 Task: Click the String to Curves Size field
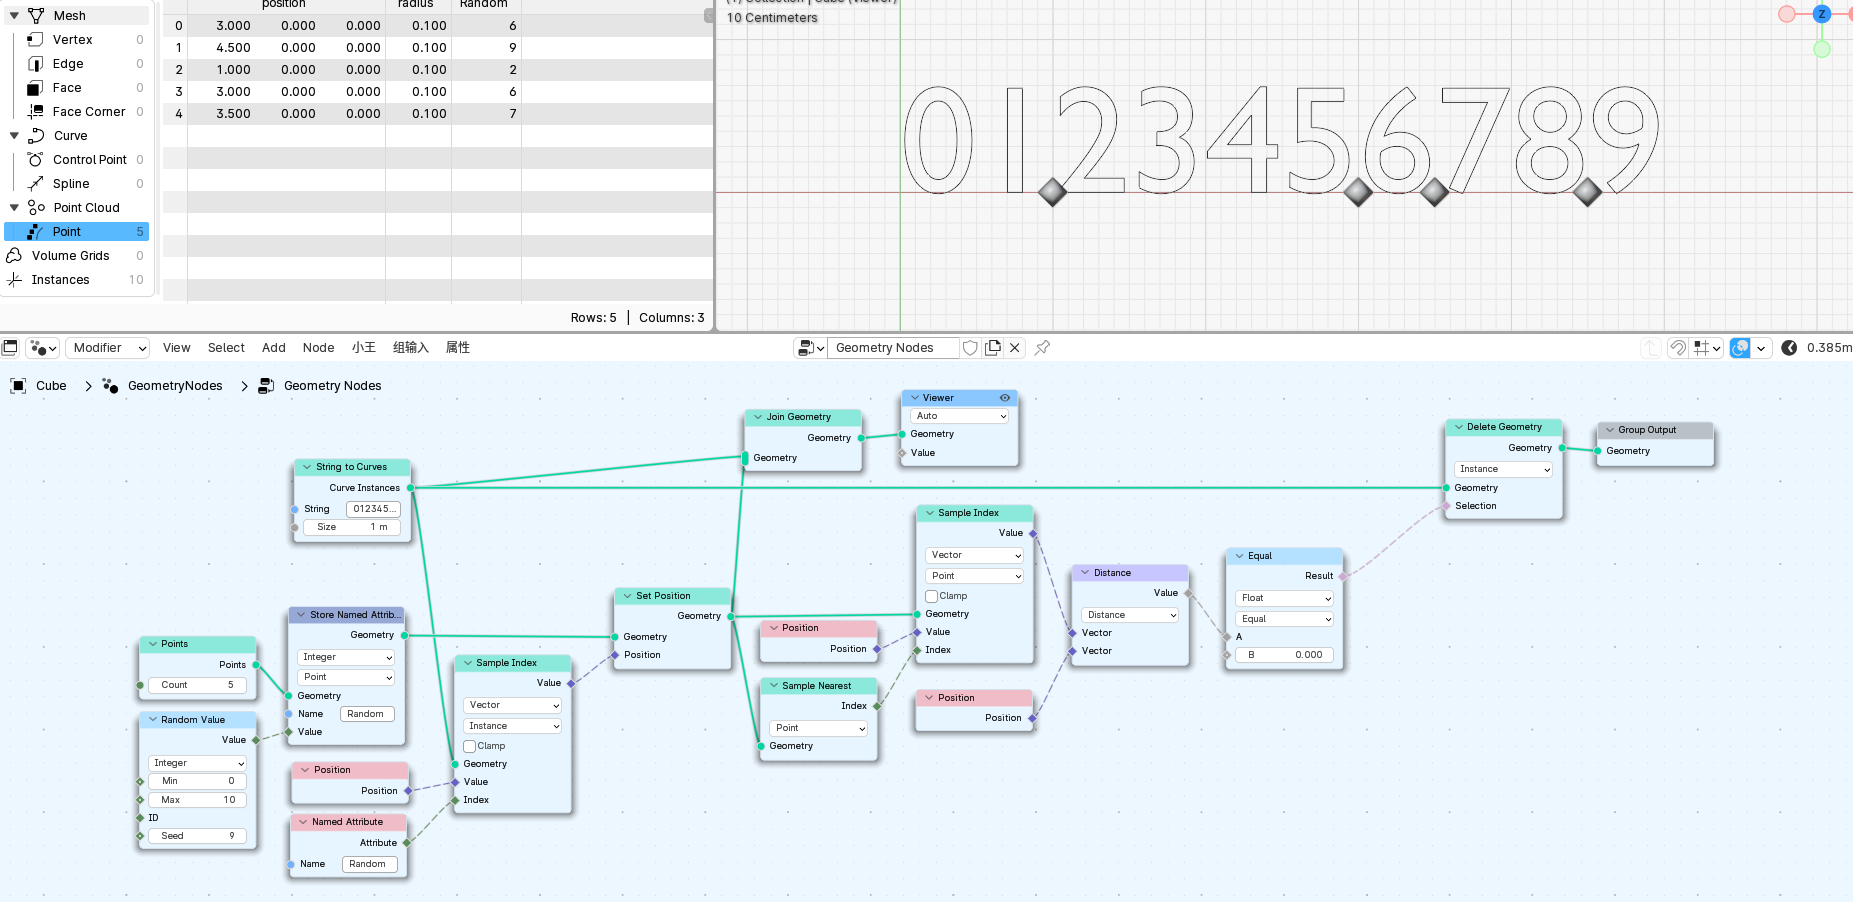(352, 527)
